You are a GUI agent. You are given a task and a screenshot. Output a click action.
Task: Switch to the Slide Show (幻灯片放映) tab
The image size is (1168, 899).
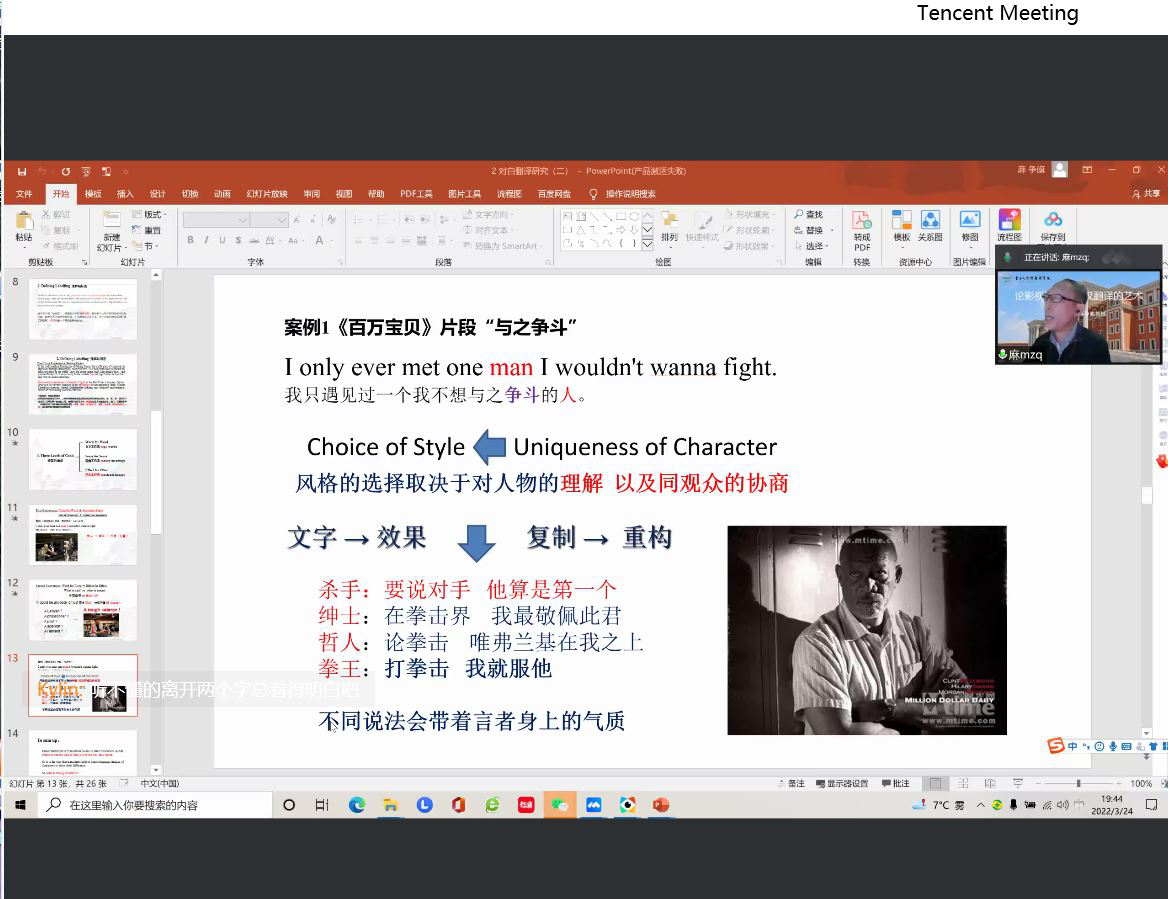(x=267, y=194)
